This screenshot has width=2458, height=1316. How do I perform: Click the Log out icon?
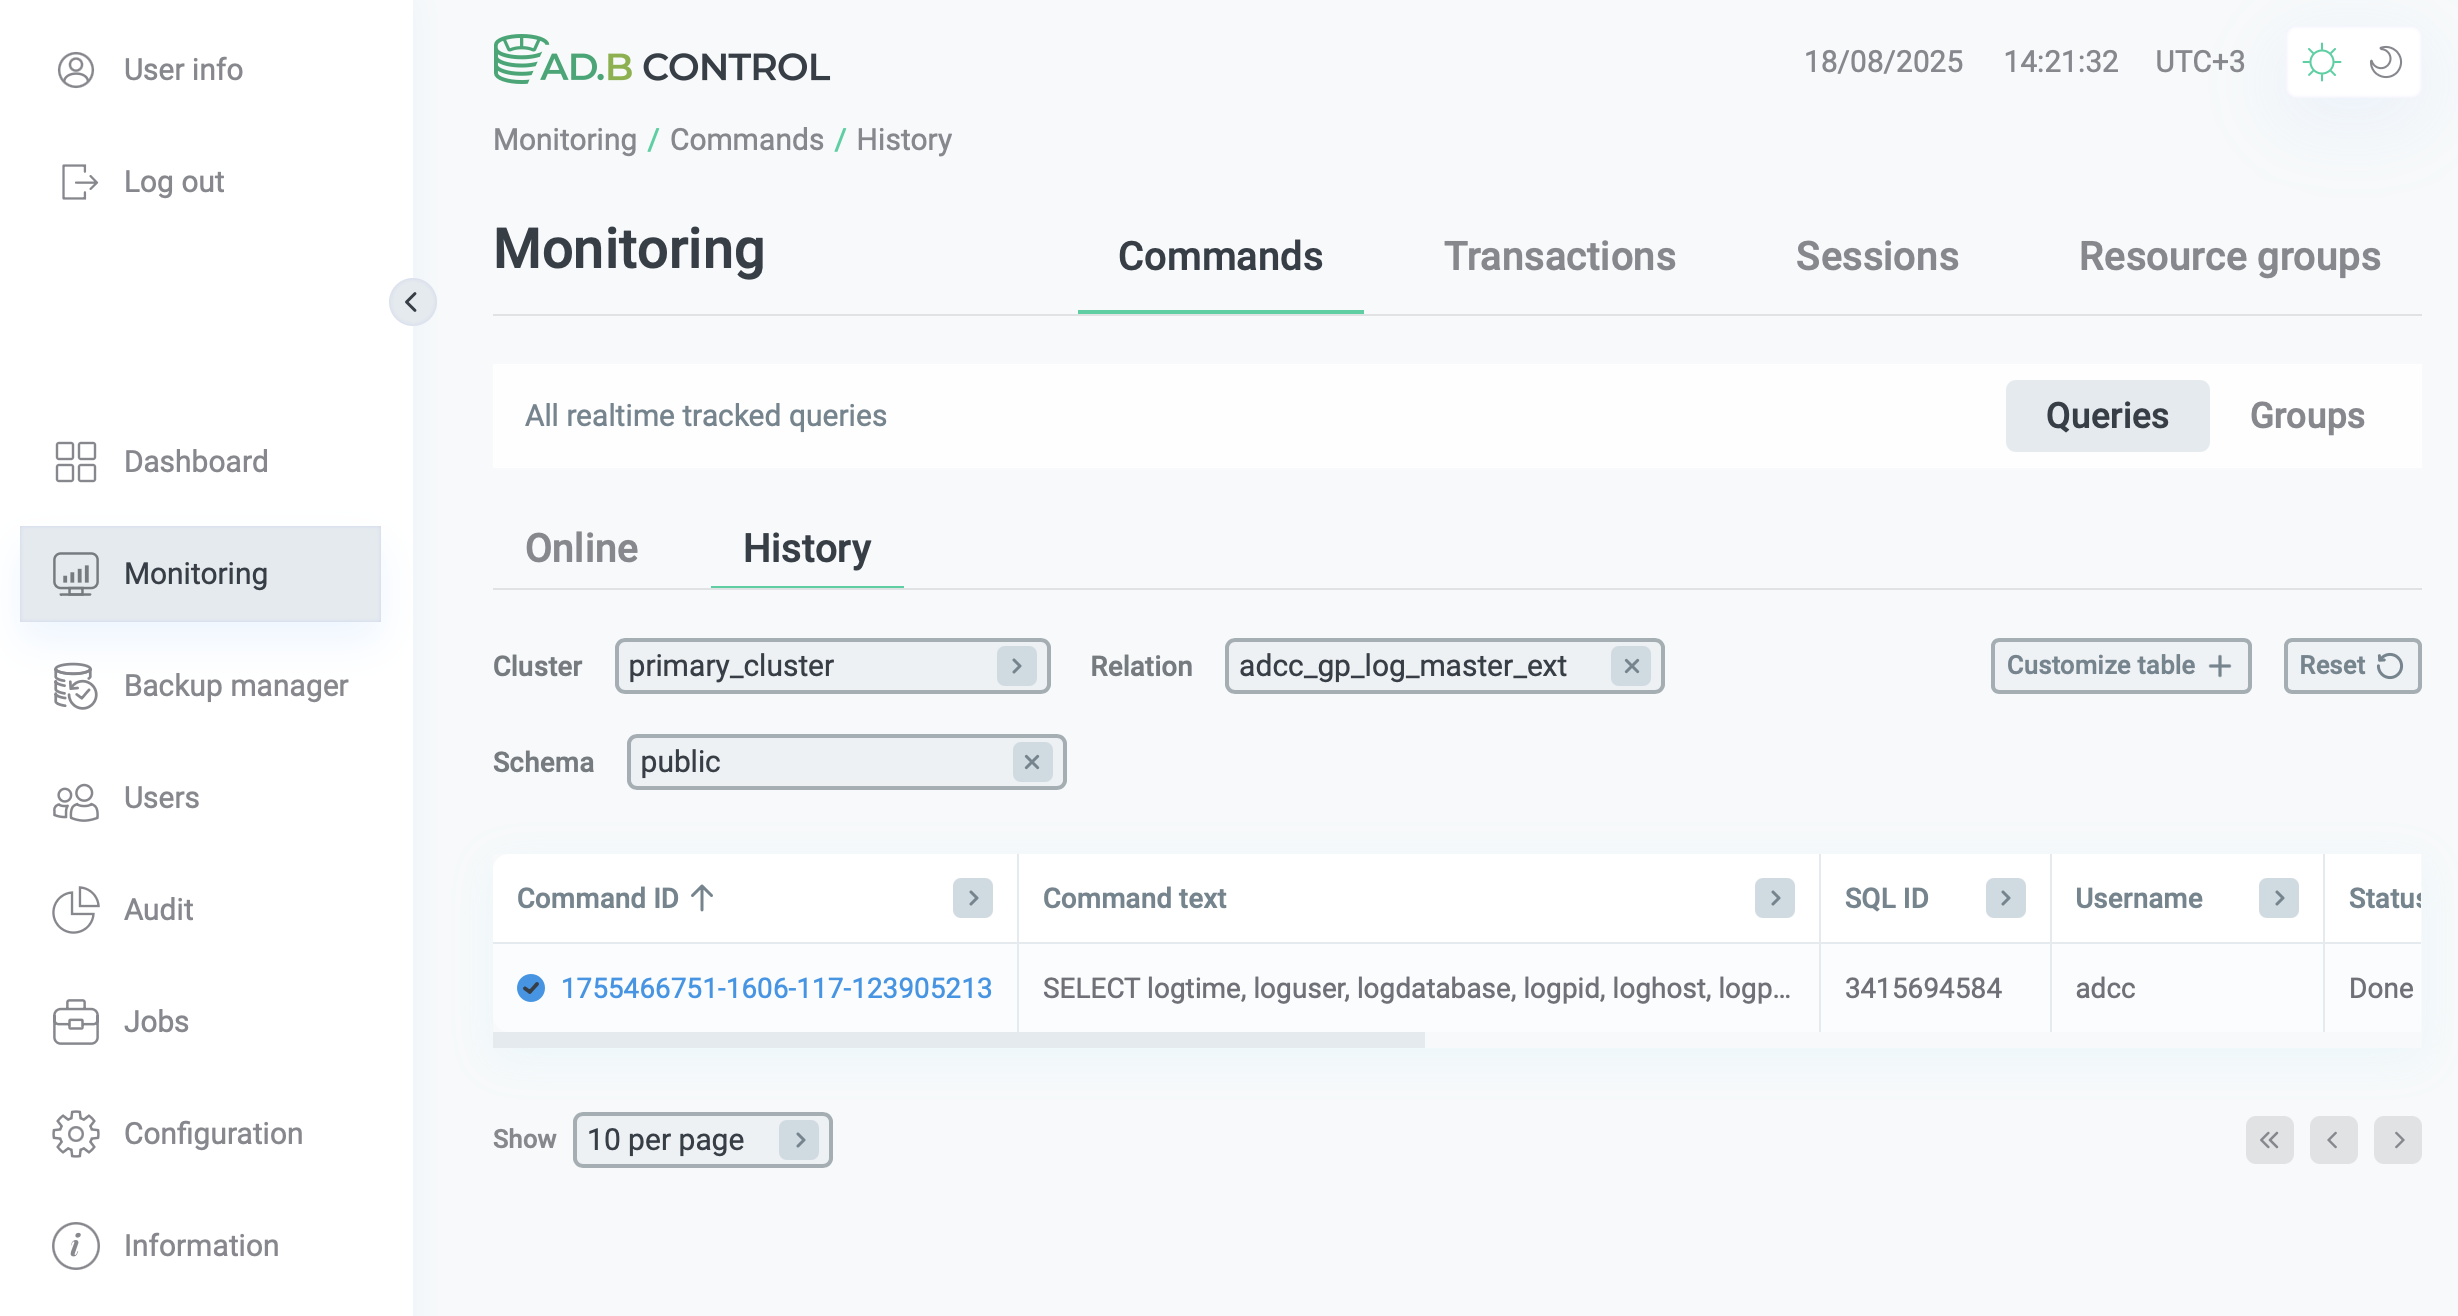point(78,182)
